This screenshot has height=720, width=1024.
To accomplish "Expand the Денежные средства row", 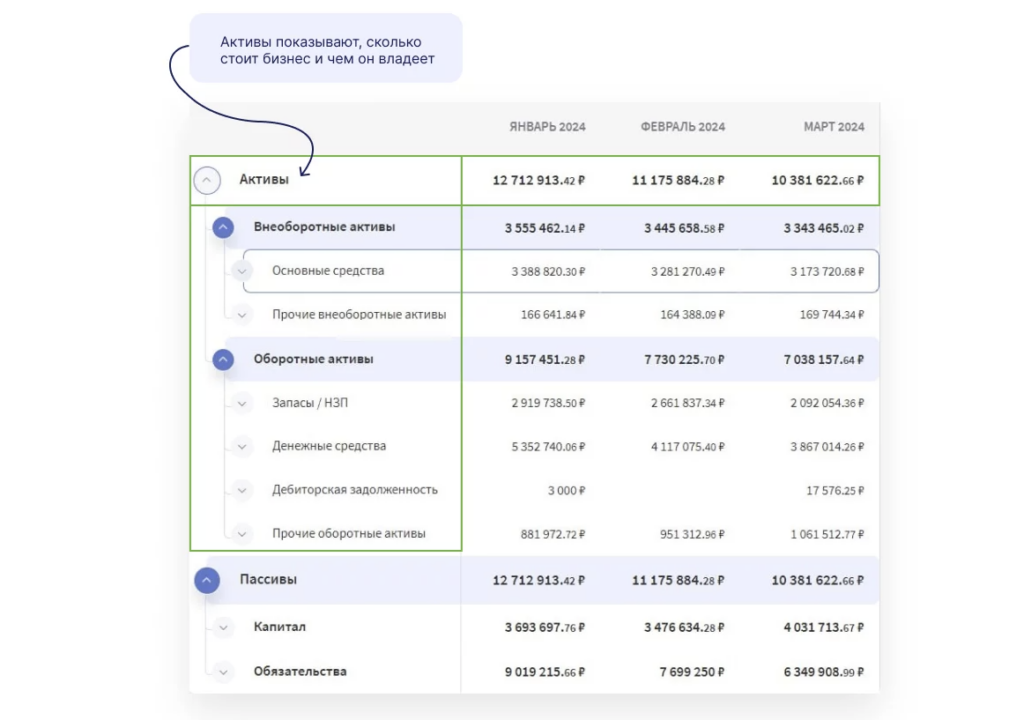I will pos(241,447).
